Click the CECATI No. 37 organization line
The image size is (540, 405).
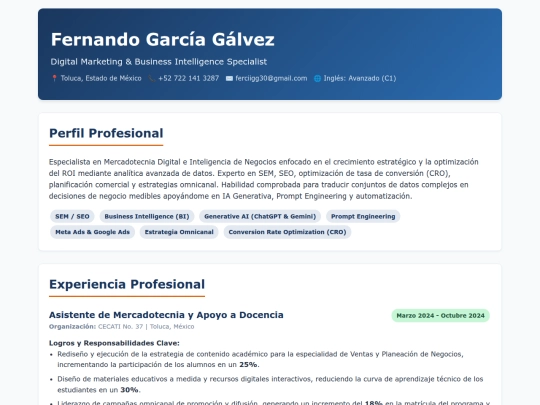[122, 326]
